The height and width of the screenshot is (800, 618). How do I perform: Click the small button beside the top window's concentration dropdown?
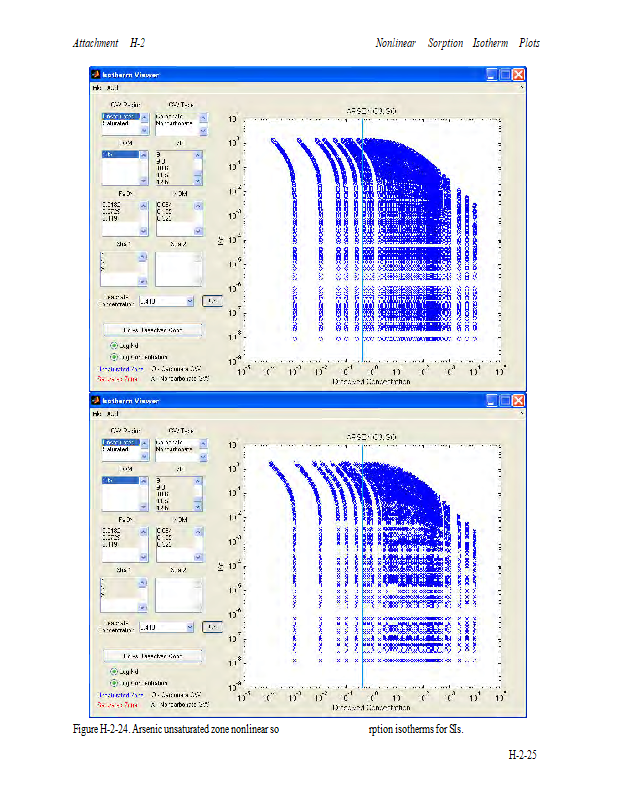click(211, 300)
